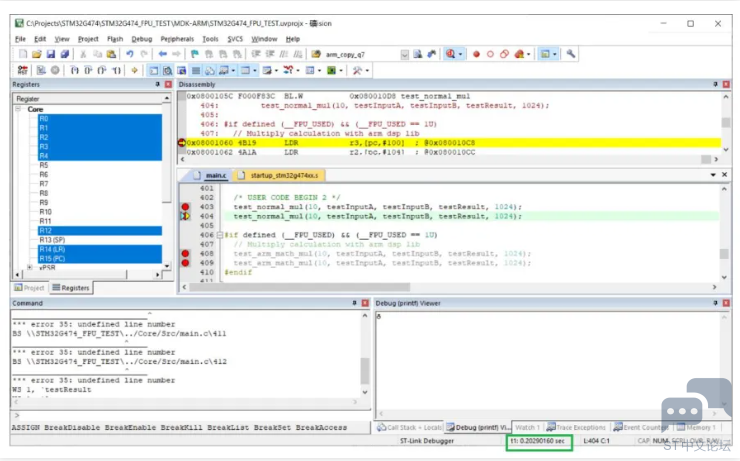Insert a bookmark with the flag icon
This screenshot has width=740, height=461.
point(194,54)
